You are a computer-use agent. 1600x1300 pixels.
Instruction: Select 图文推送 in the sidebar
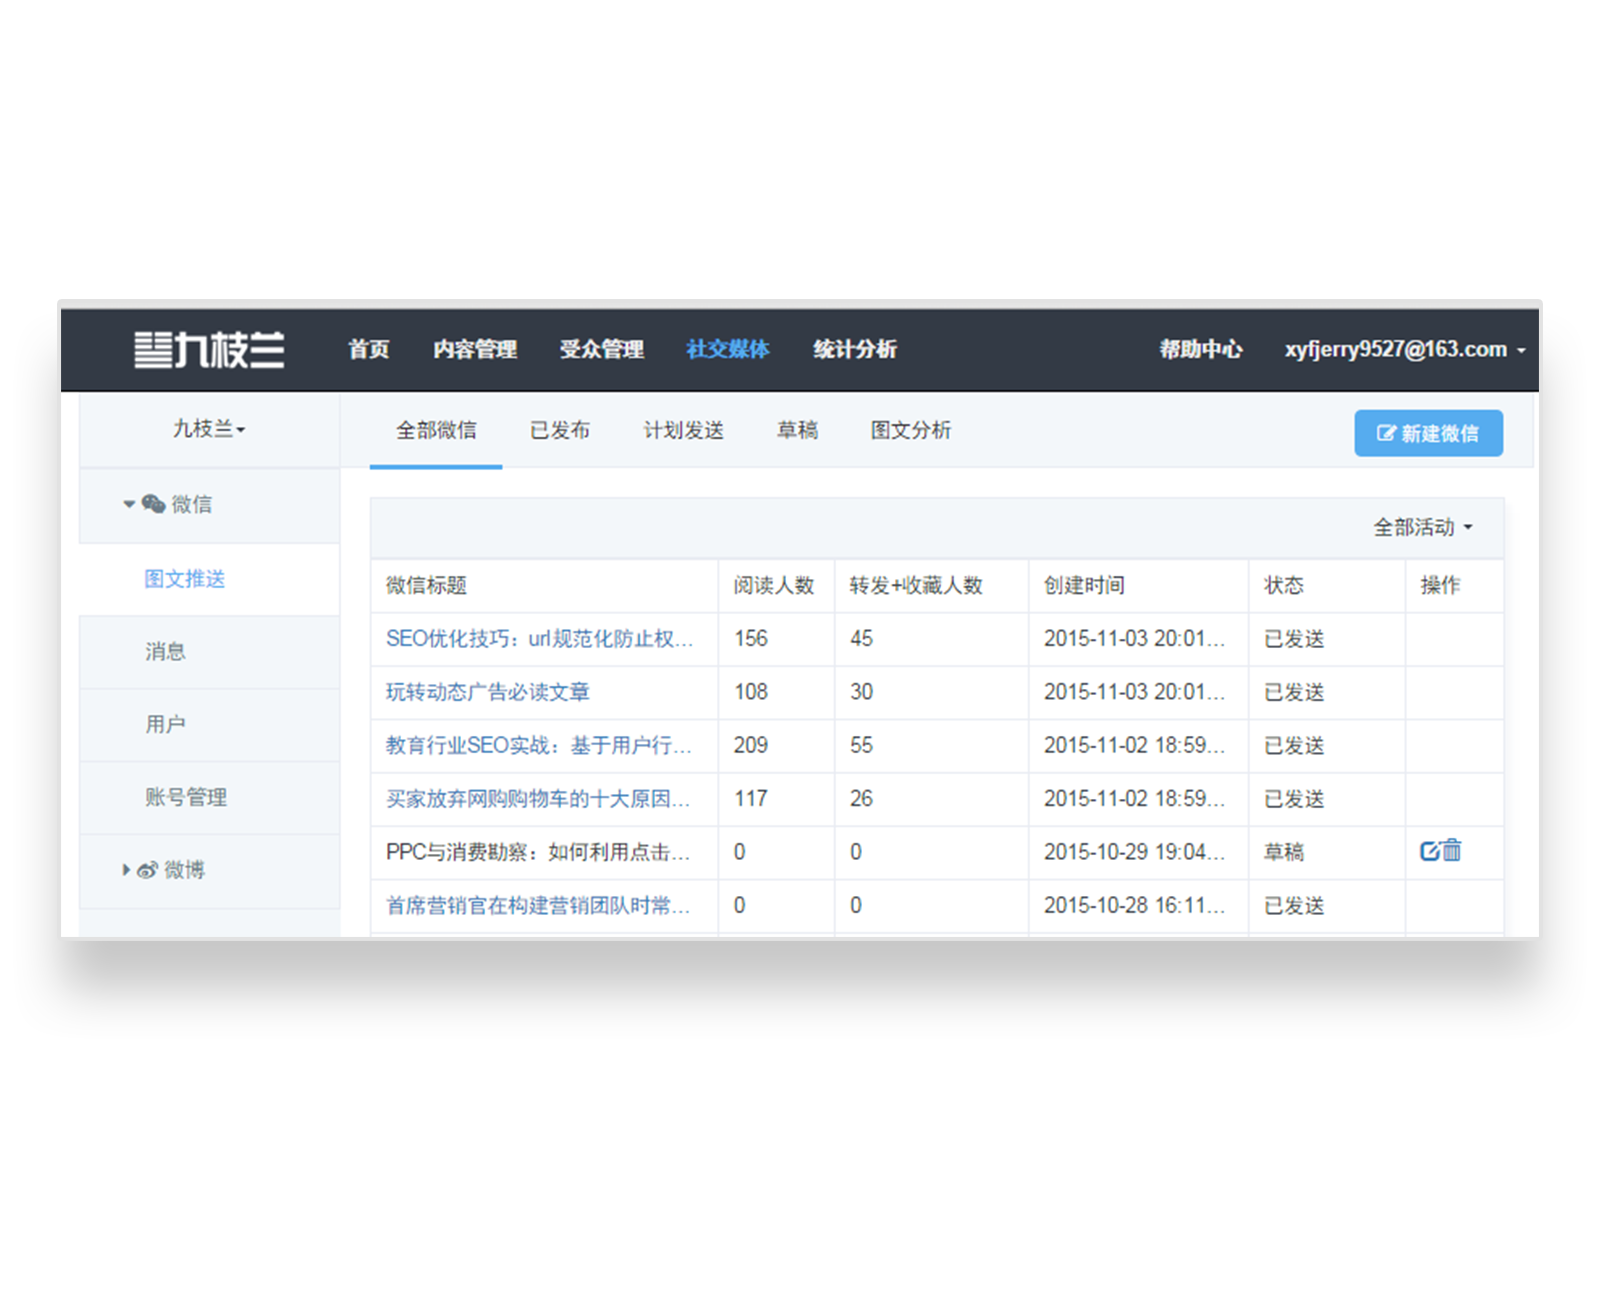[x=185, y=579]
